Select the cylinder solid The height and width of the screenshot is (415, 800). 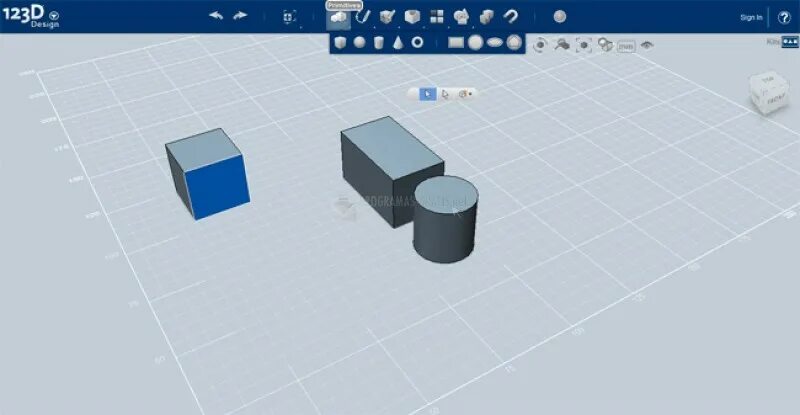[445, 219]
